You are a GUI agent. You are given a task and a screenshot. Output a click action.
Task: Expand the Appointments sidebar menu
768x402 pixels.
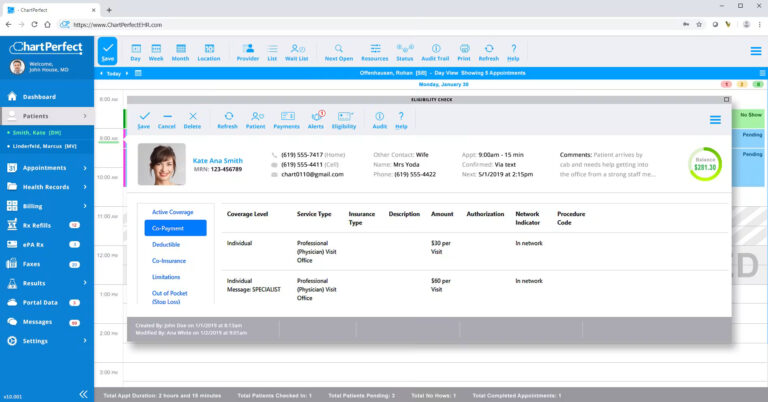(x=47, y=168)
